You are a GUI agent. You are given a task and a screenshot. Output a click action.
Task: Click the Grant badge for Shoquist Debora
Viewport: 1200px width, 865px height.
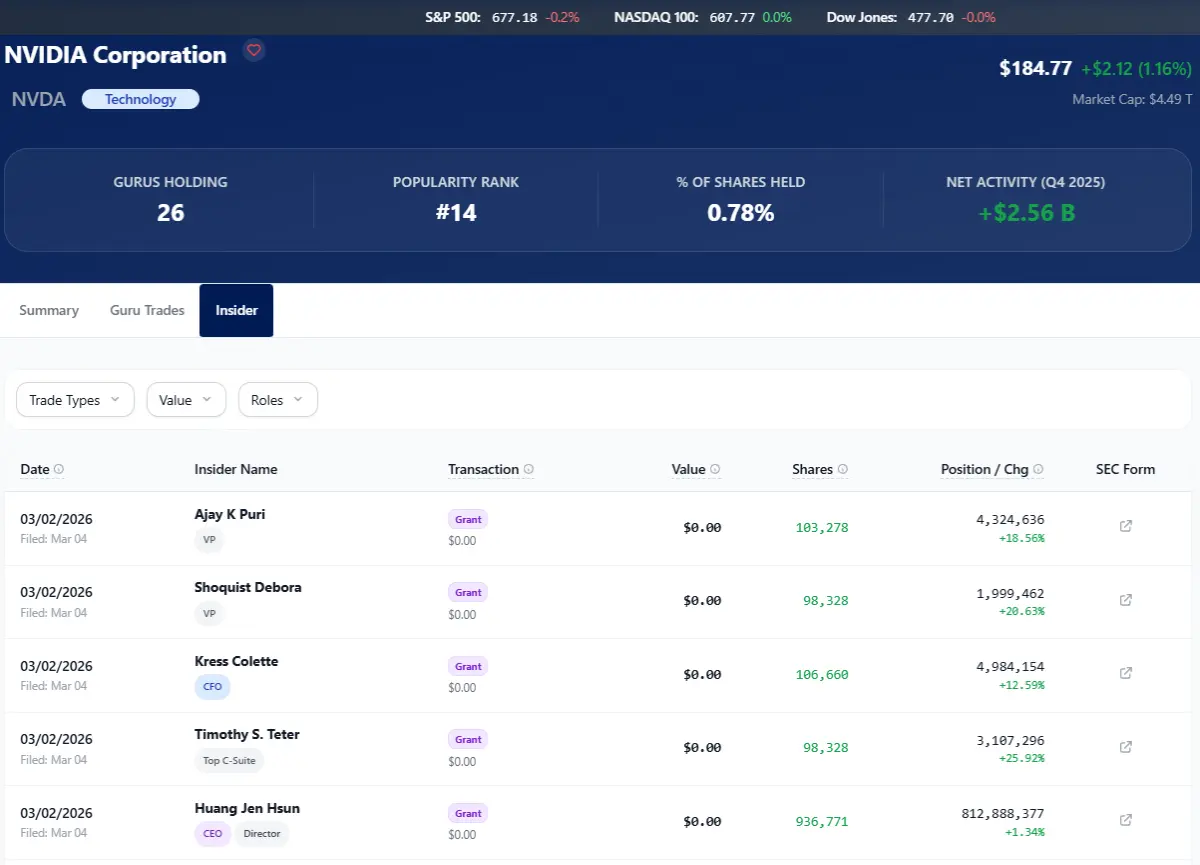point(468,592)
